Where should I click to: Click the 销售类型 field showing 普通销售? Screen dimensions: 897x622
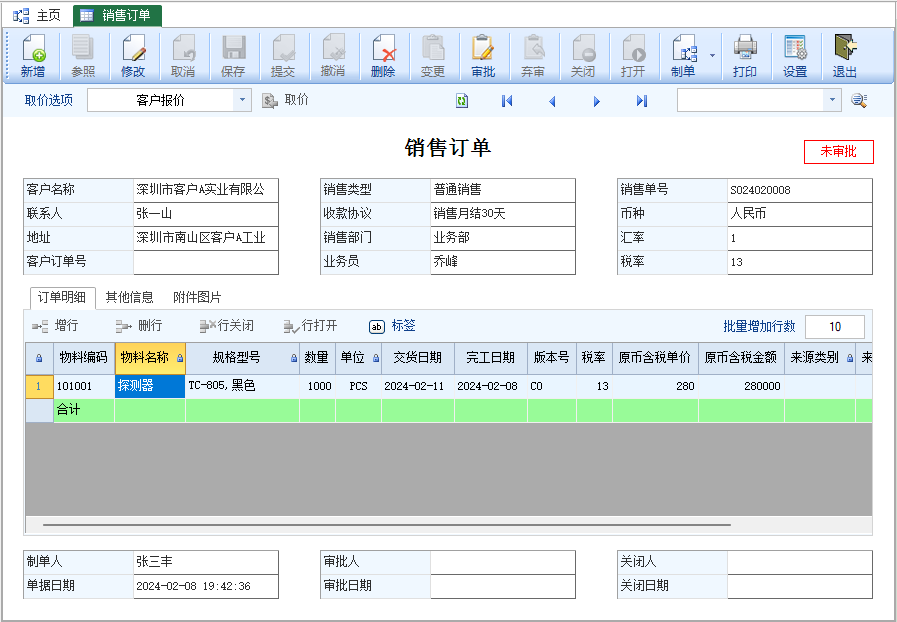[503, 190]
